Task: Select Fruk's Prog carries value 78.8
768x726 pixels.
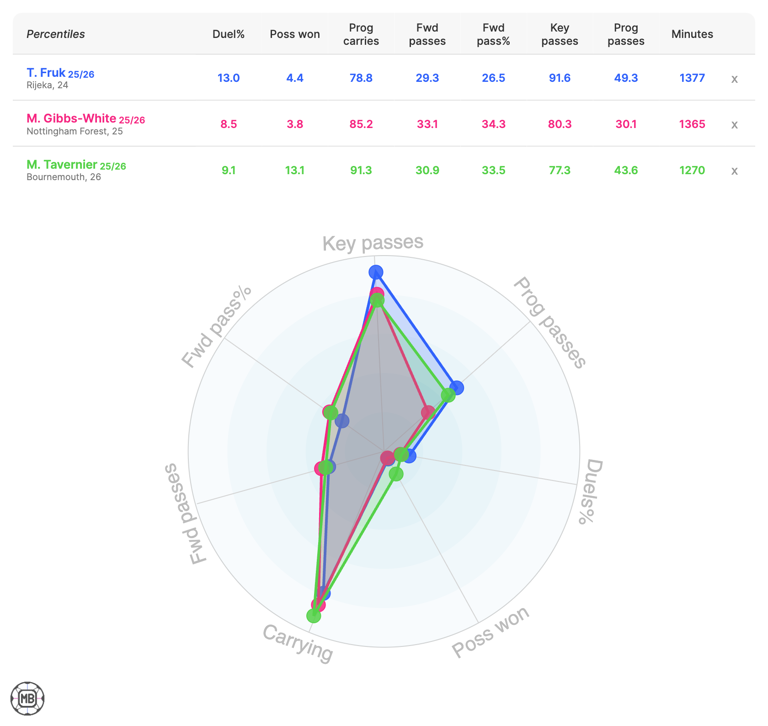Action: 361,78
